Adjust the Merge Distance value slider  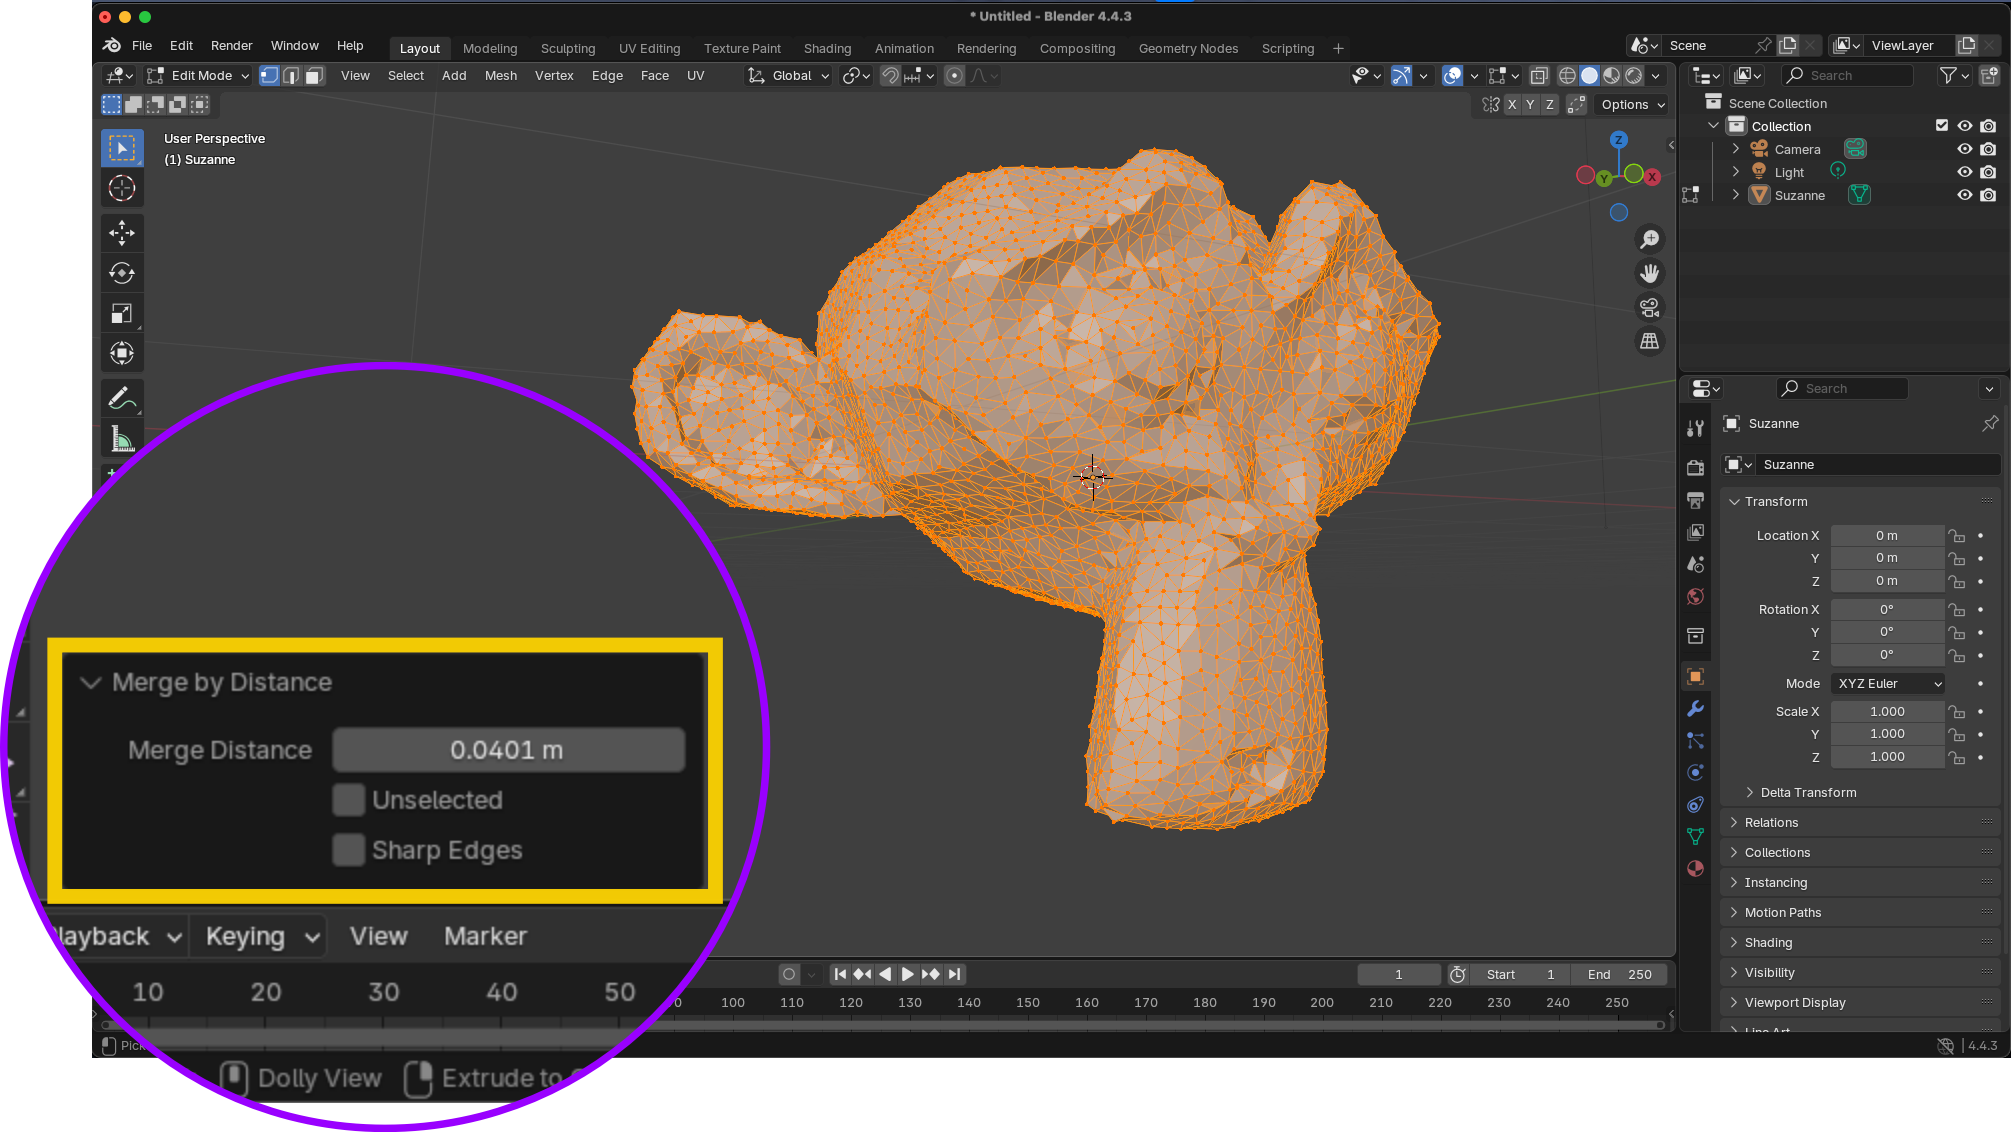pyautogui.click(x=508, y=750)
